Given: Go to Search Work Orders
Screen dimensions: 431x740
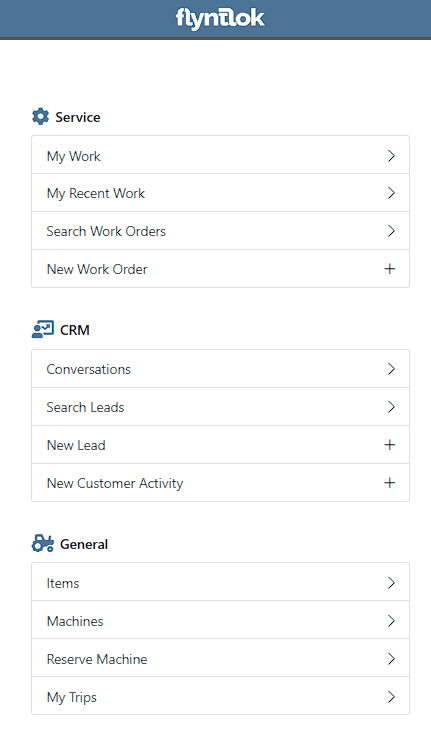Looking at the screenshot, I should coord(220,231).
